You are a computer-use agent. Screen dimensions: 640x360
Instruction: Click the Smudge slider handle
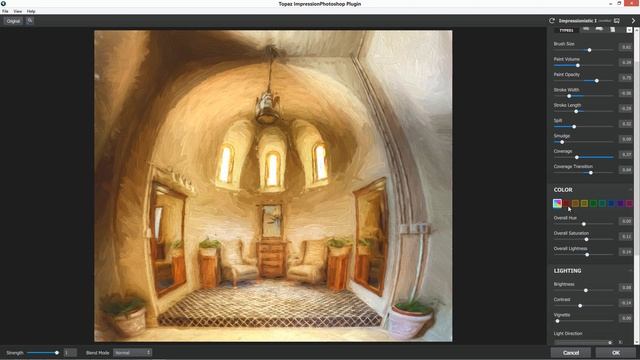(x=562, y=142)
